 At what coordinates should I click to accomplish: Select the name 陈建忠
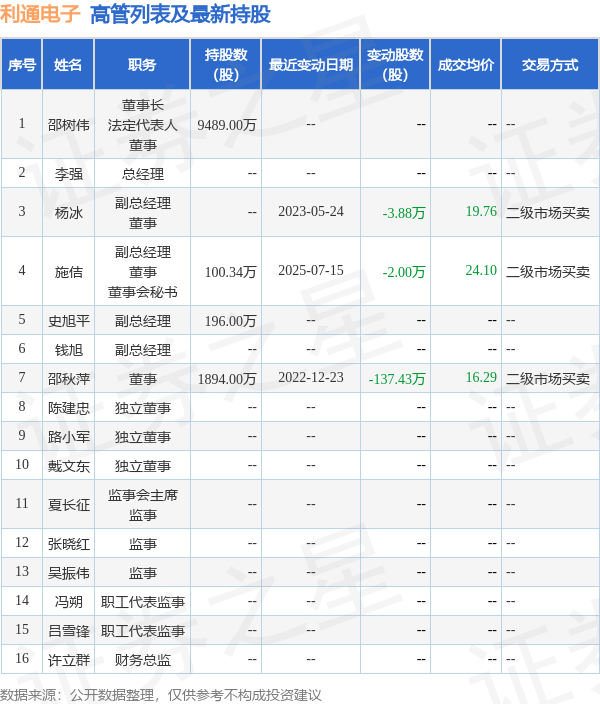68,408
